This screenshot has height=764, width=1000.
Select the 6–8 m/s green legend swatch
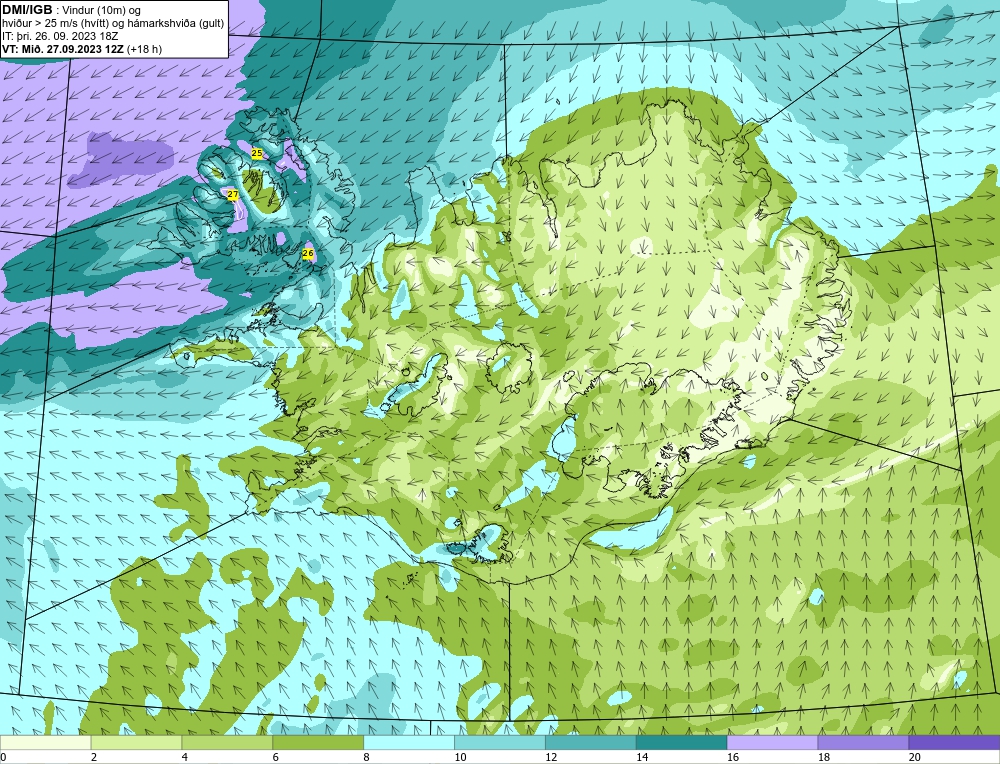(318, 742)
